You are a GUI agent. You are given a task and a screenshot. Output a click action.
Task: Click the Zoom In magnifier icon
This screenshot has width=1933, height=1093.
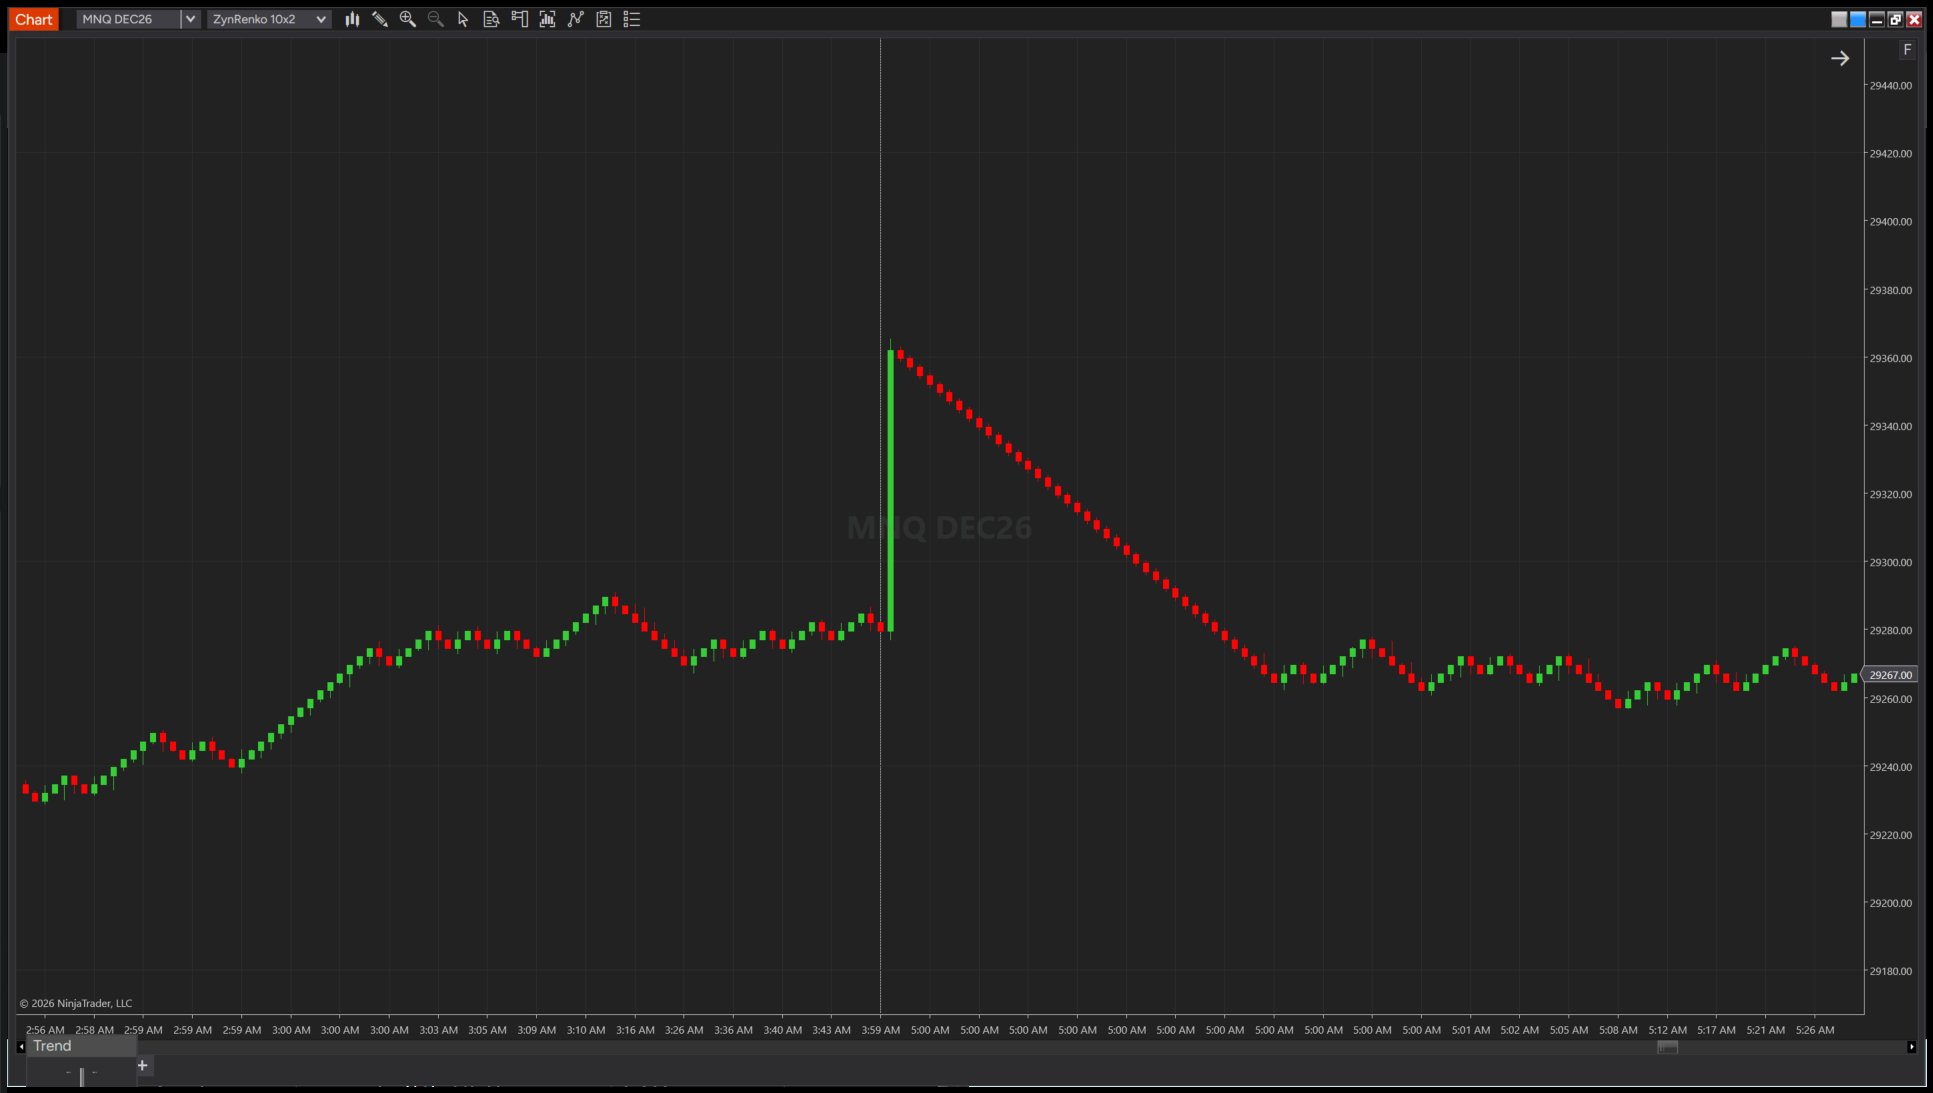point(408,19)
